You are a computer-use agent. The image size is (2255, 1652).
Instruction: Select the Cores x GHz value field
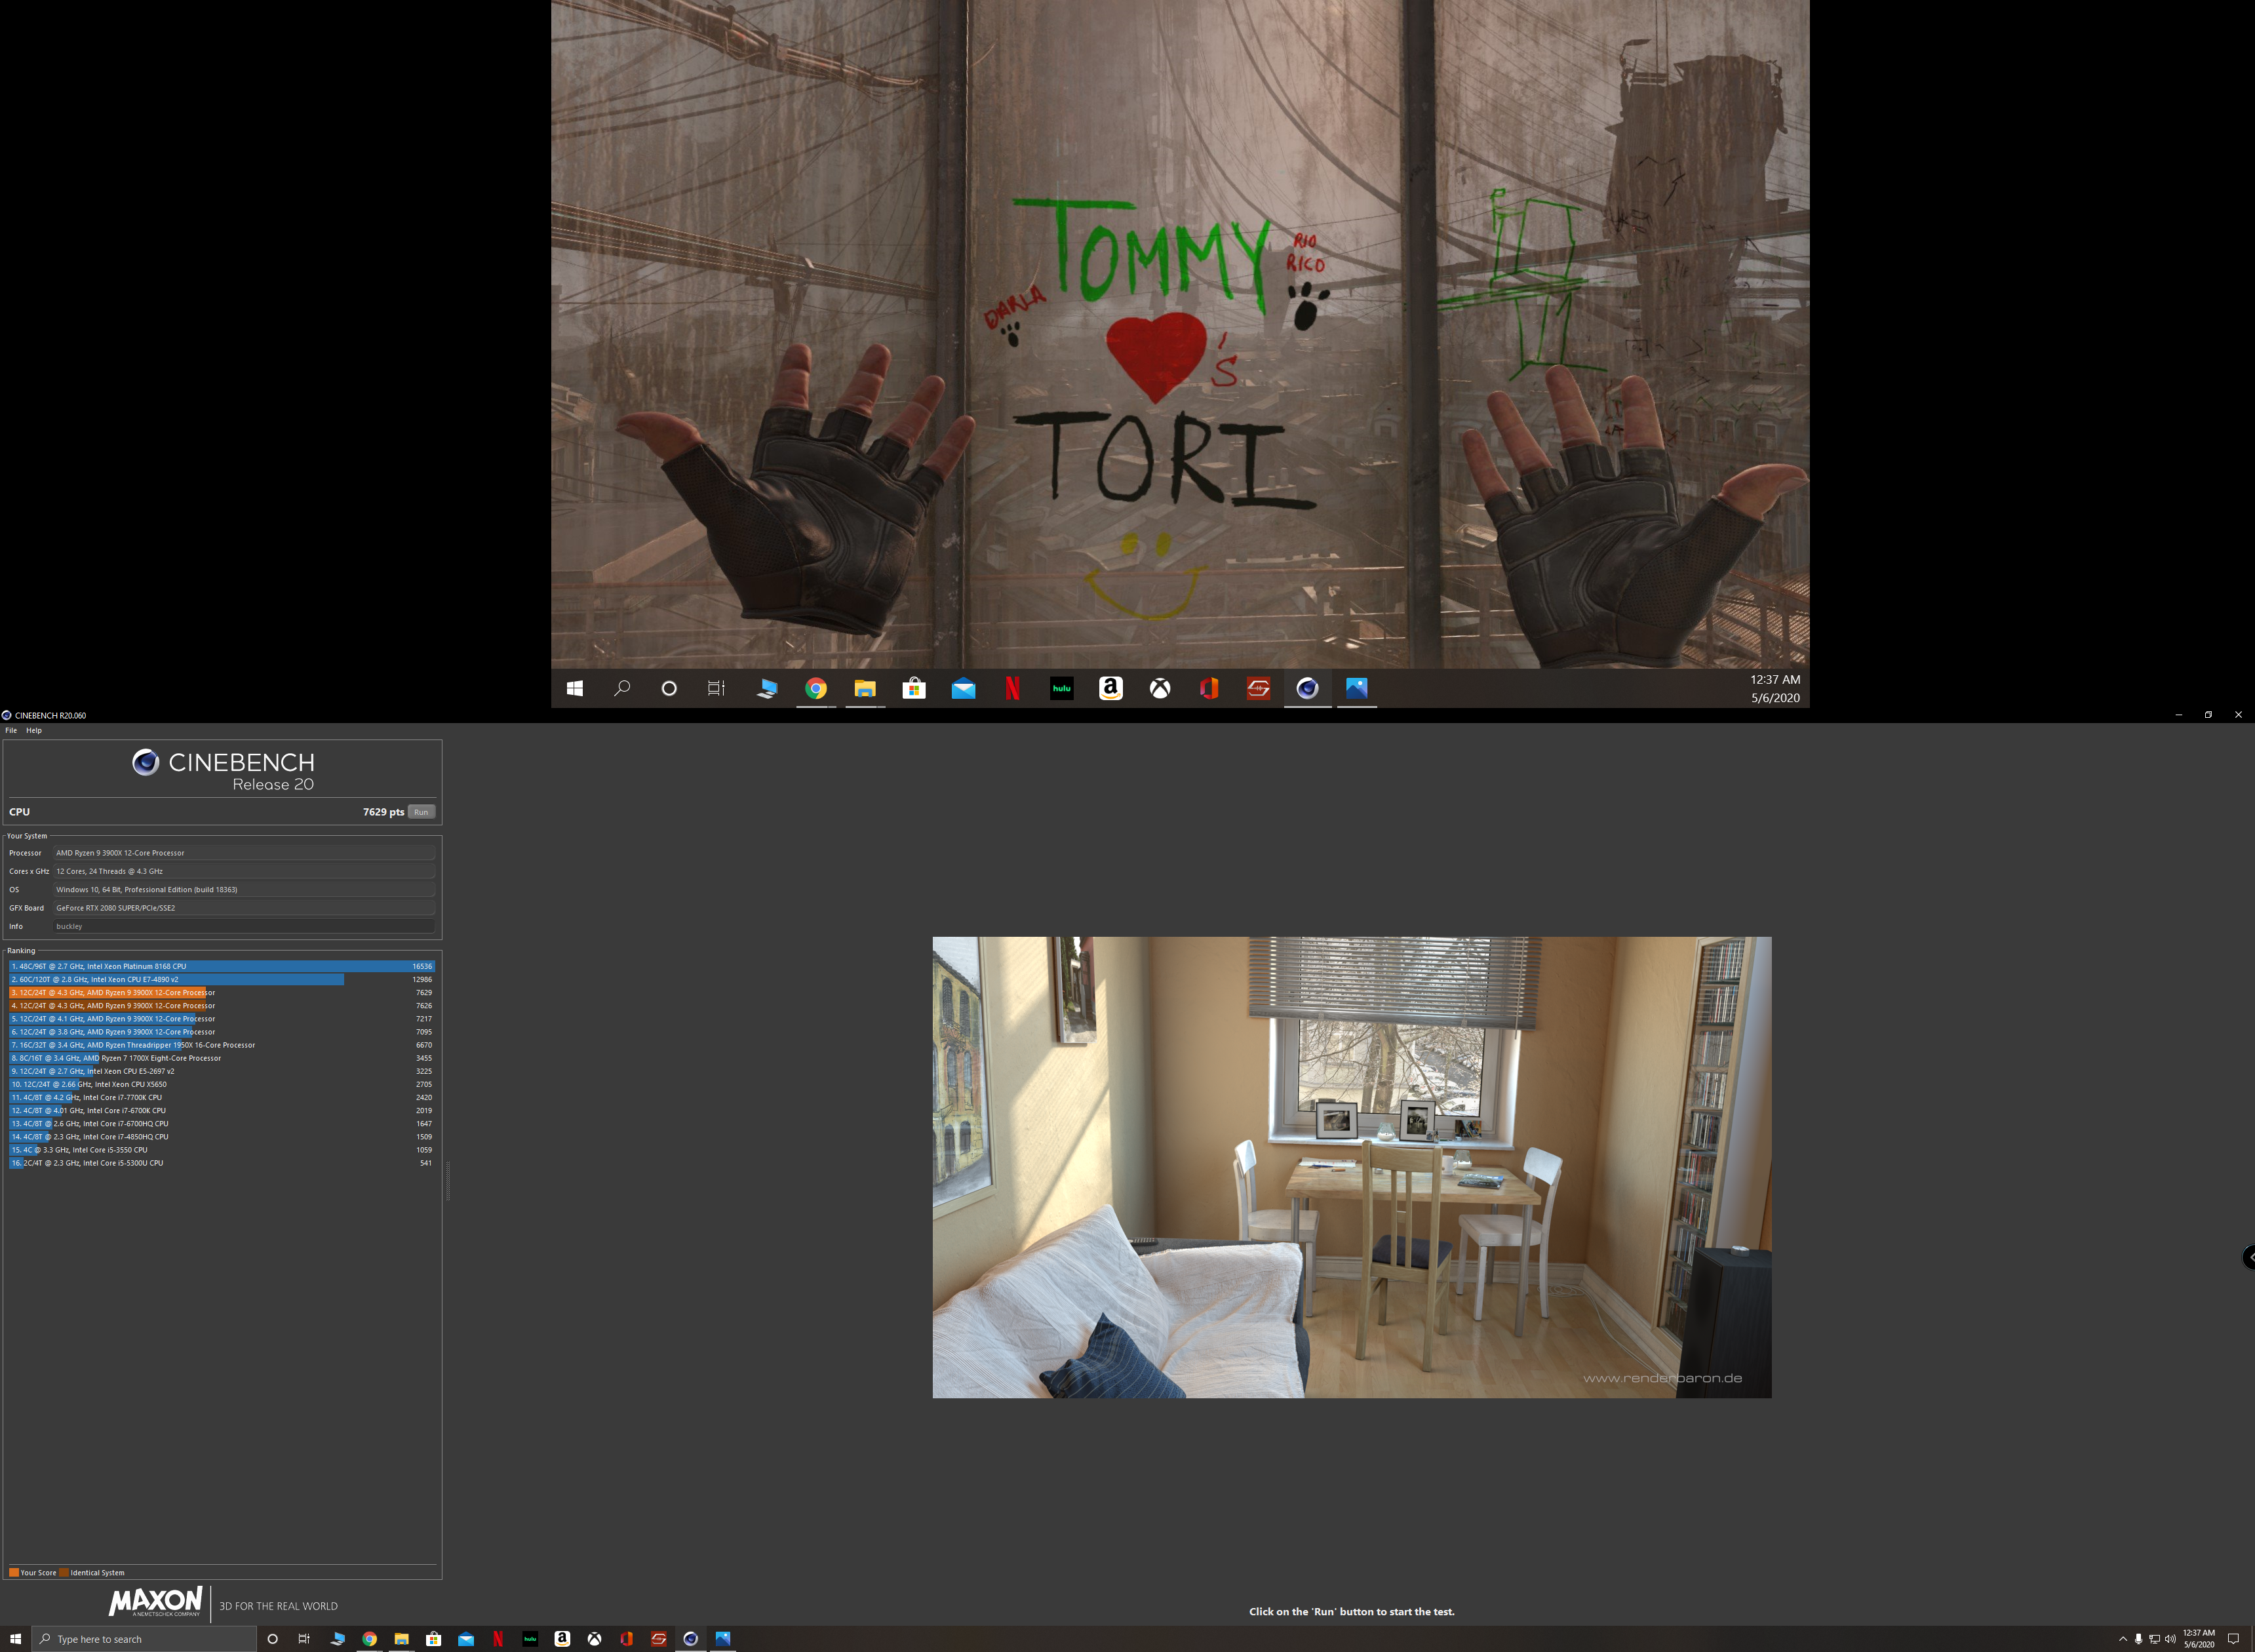tap(244, 871)
